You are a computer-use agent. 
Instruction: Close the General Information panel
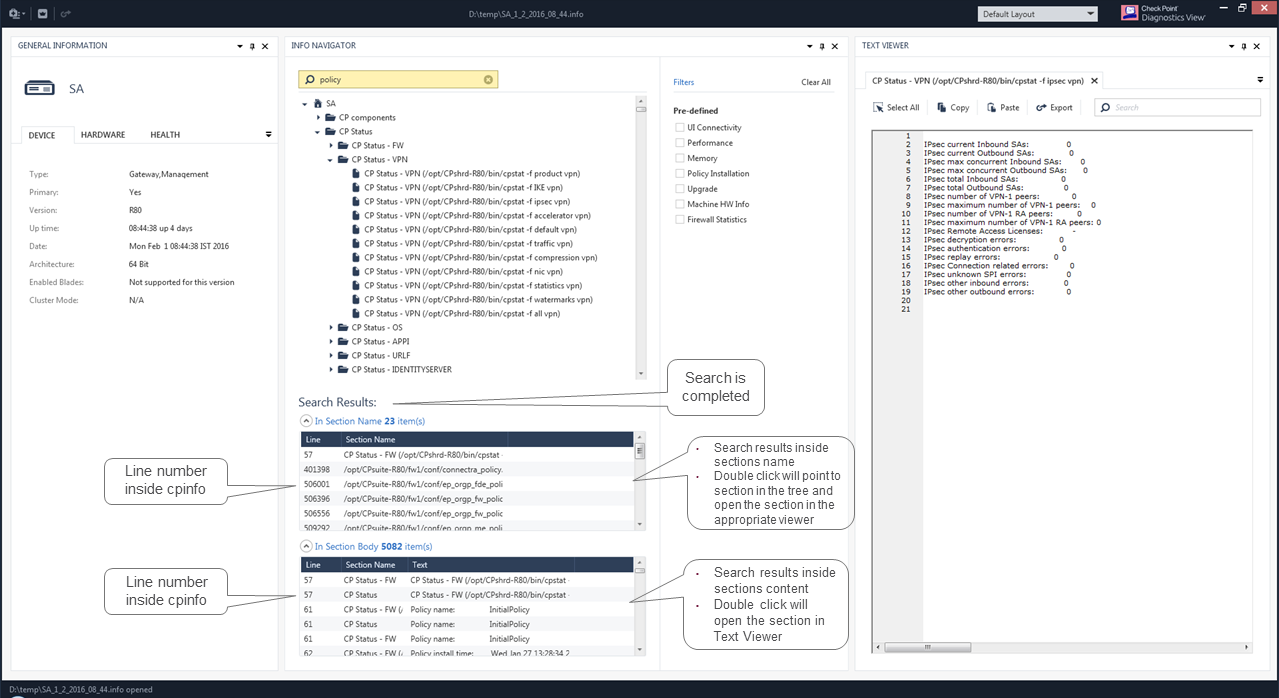click(265, 46)
